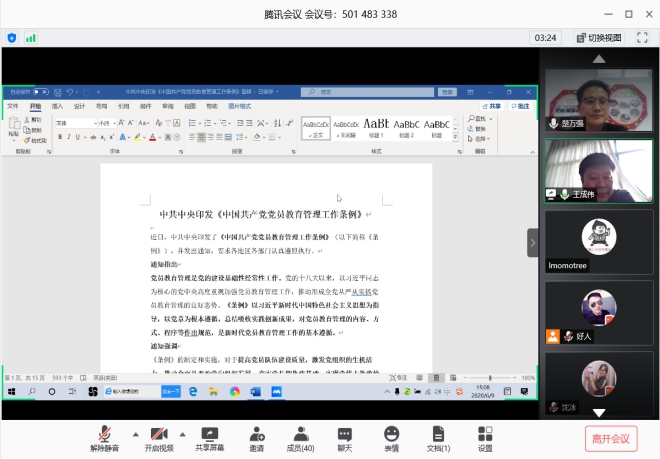
Task: Click the red 离开会议 leave meeting button
Action: tap(610, 438)
